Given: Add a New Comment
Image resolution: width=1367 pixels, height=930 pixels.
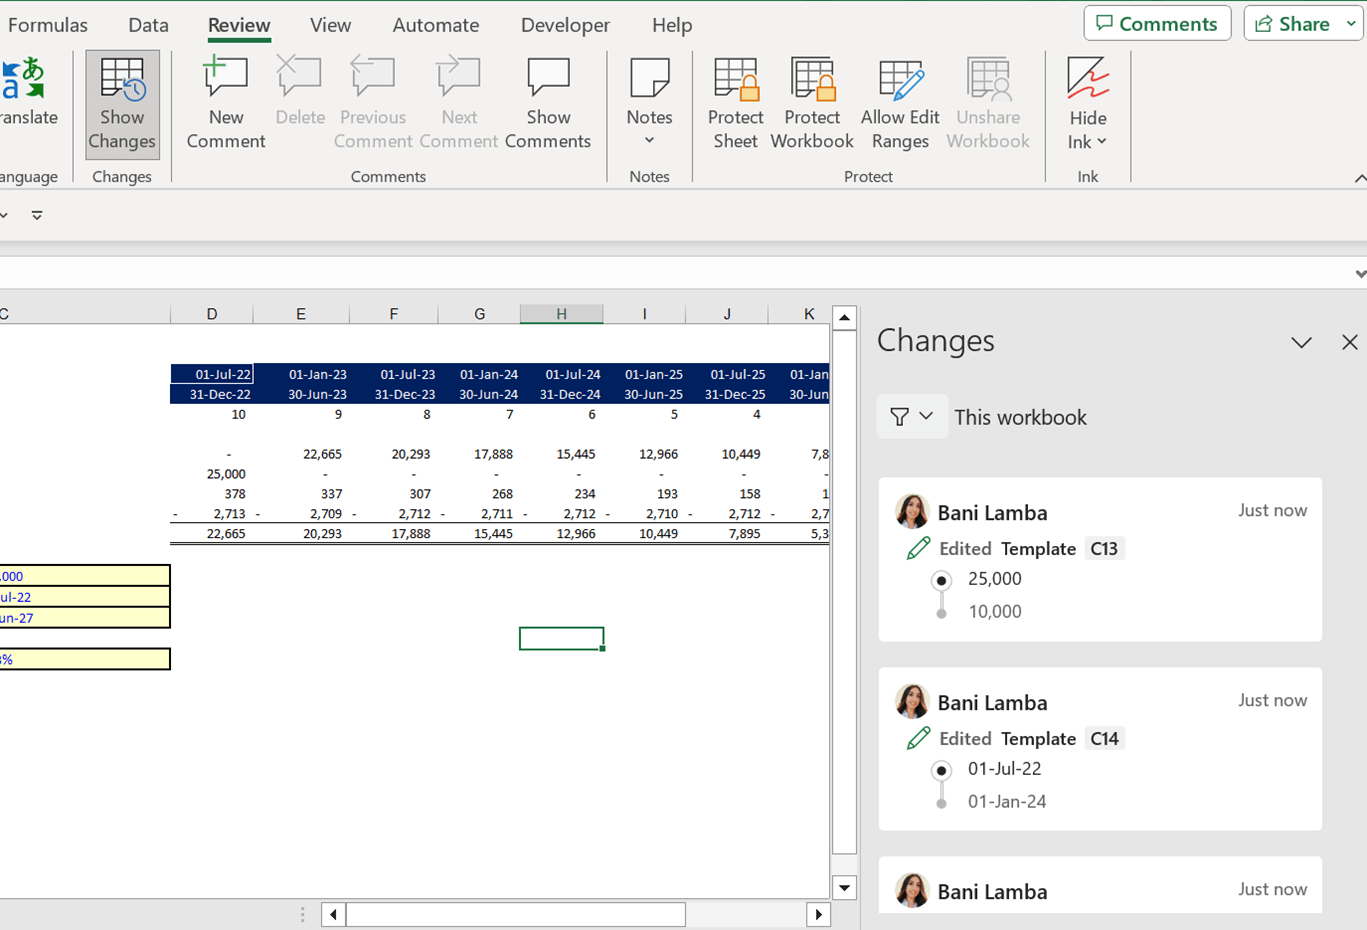Looking at the screenshot, I should (x=226, y=104).
